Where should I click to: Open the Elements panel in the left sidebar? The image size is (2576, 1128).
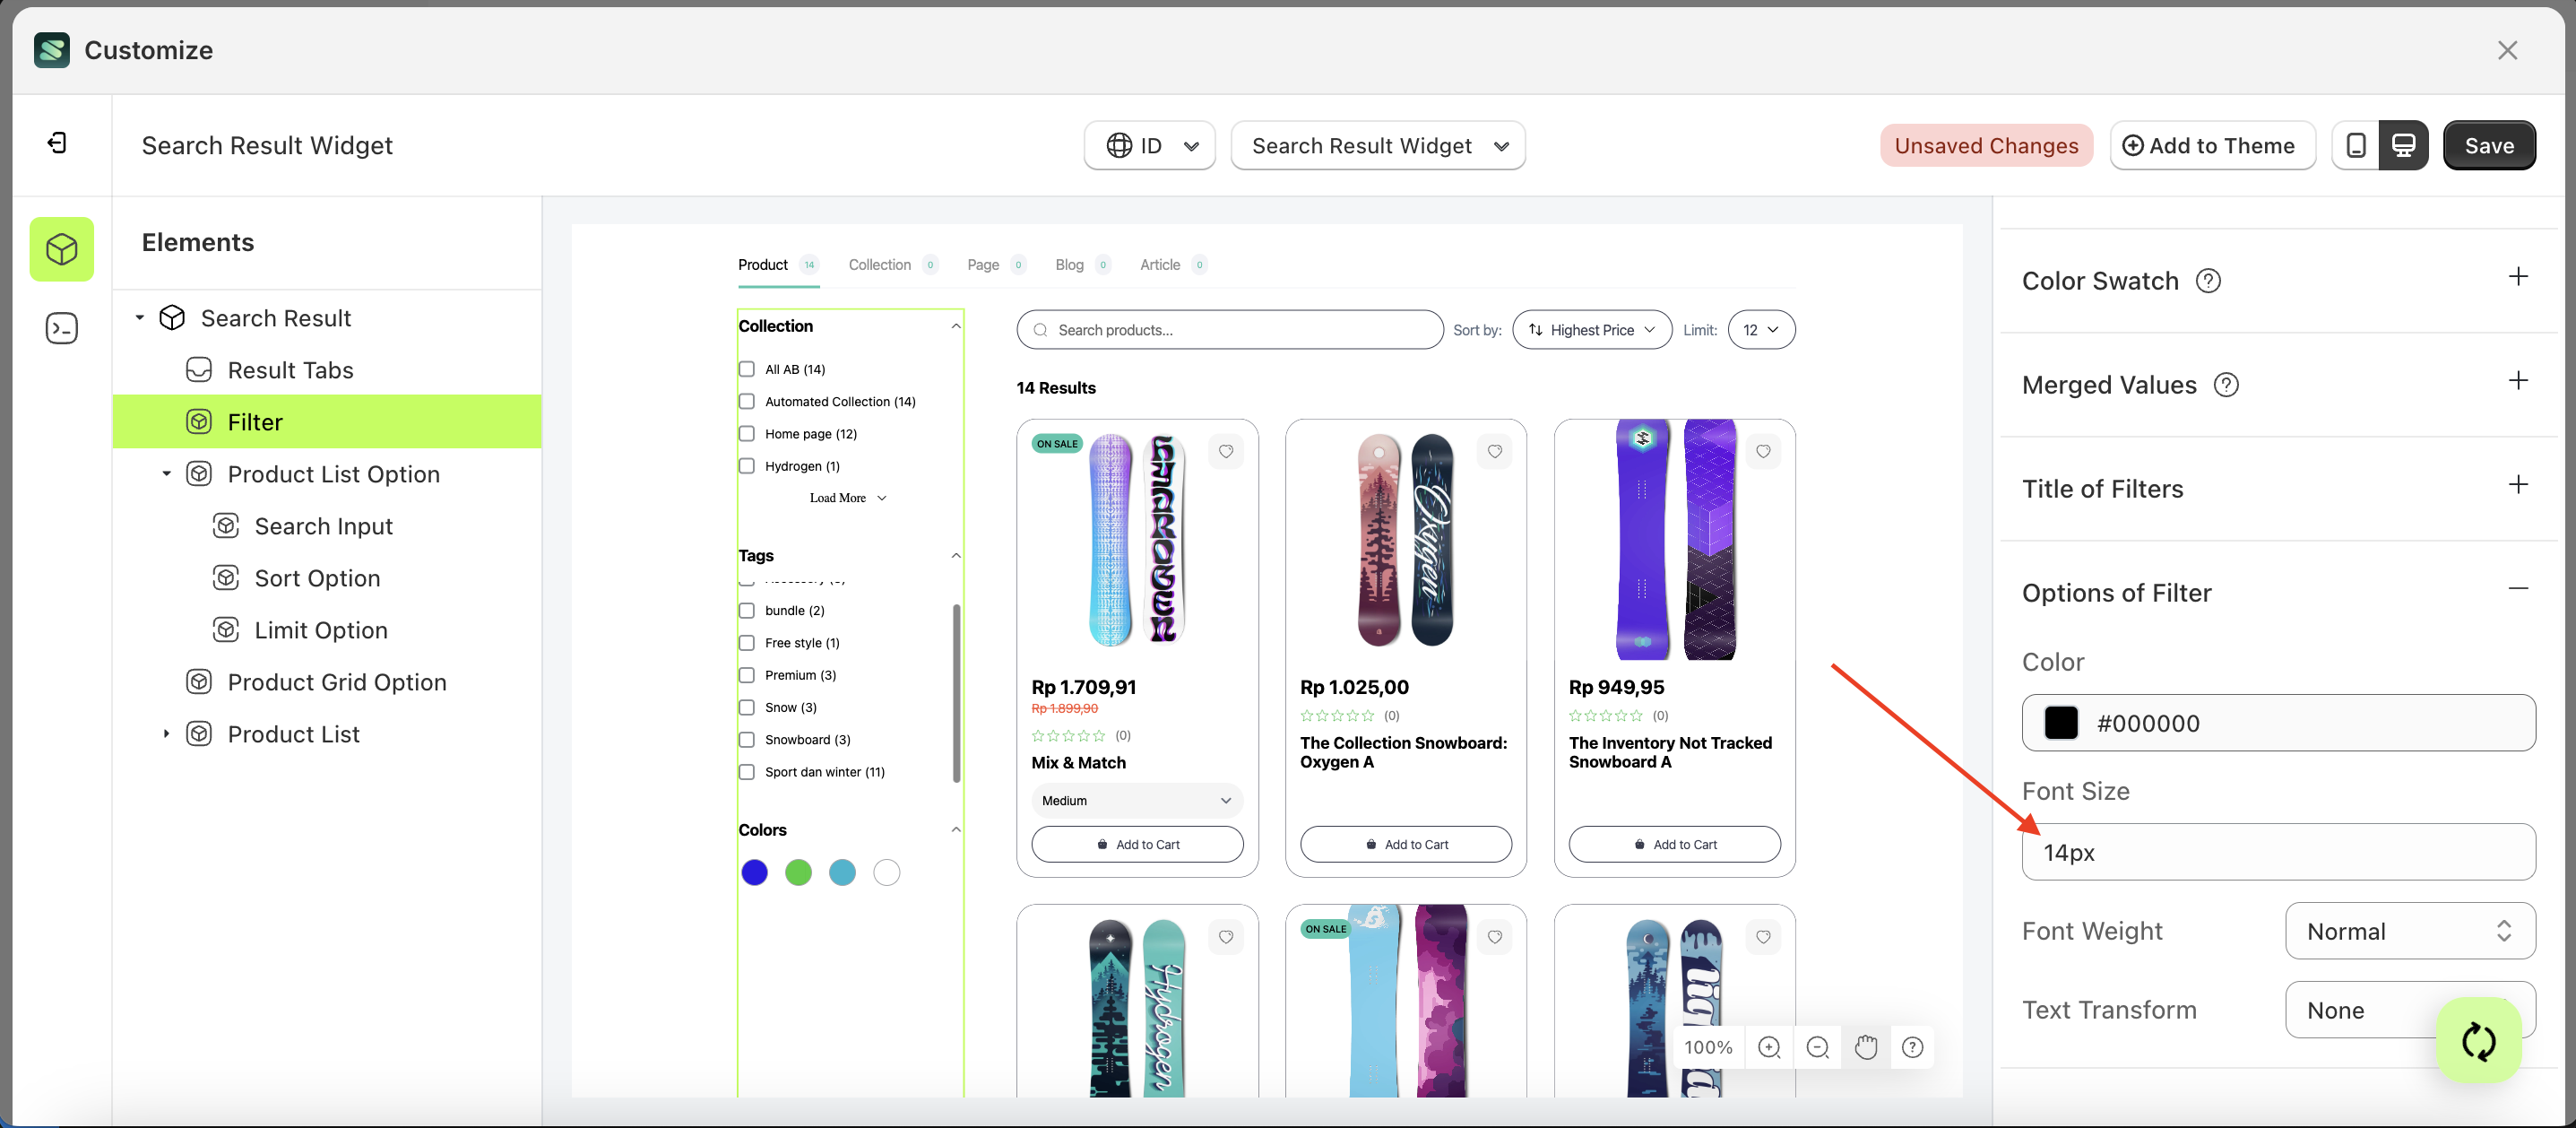(x=62, y=249)
